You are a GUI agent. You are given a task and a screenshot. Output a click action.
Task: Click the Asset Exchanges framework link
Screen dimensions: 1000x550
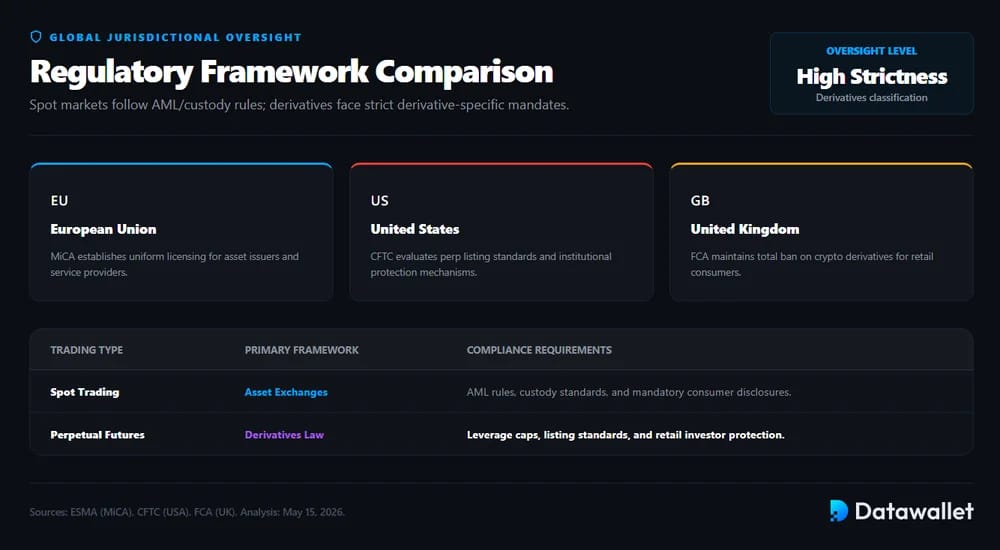click(286, 392)
